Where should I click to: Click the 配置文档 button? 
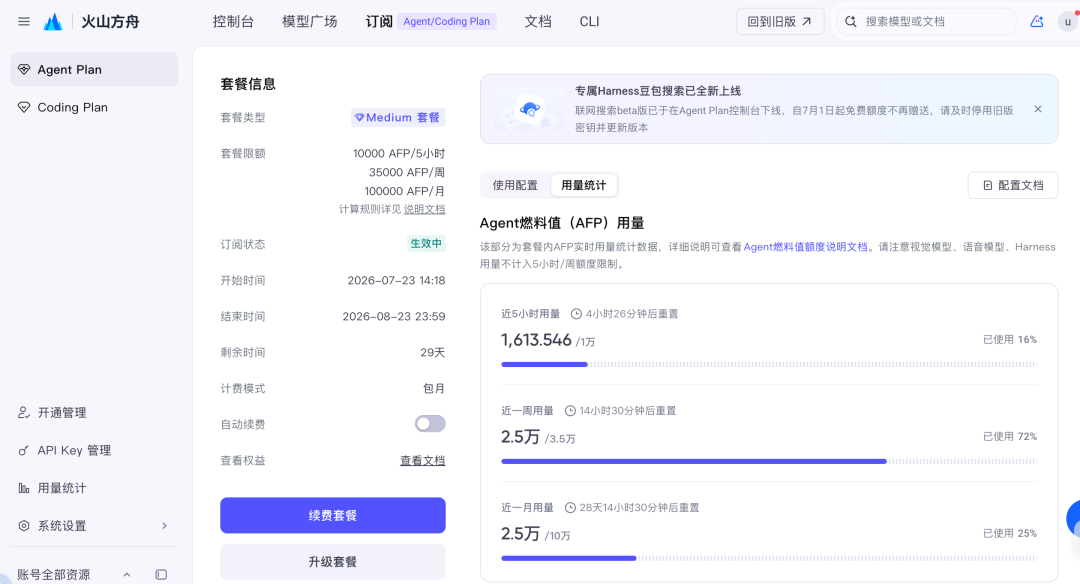(x=1013, y=185)
